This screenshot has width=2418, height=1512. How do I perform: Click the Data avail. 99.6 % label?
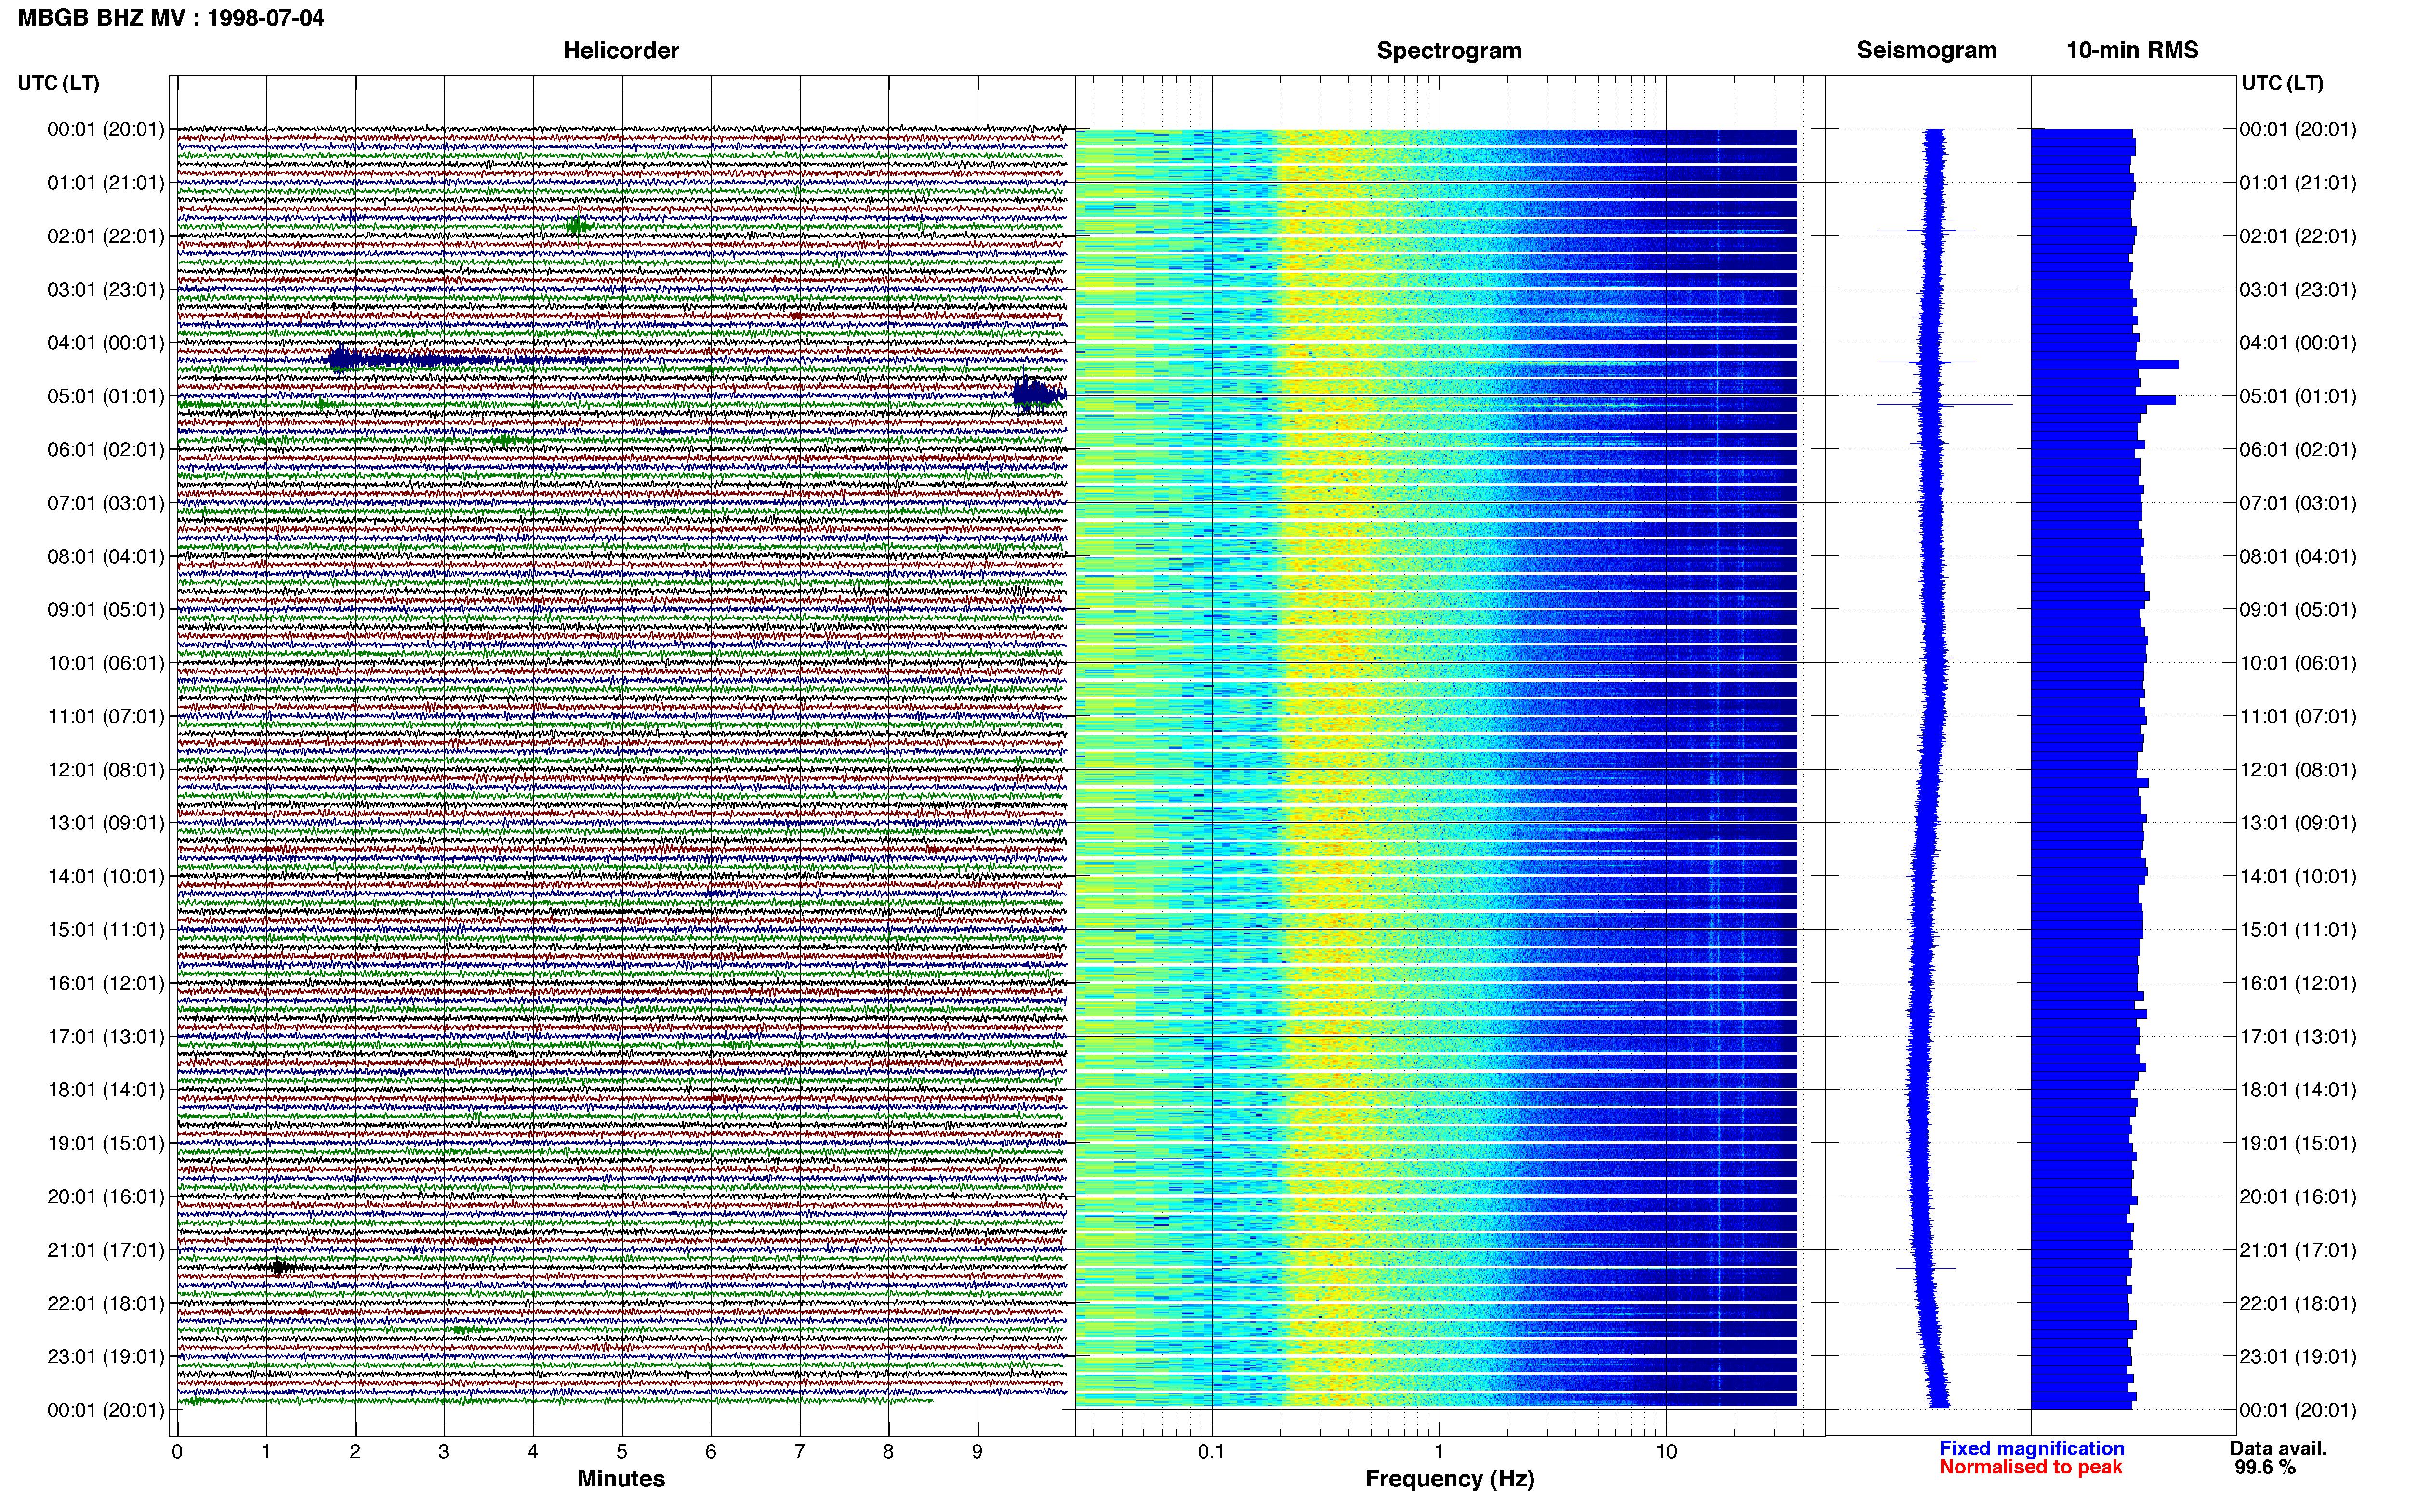point(2278,1458)
